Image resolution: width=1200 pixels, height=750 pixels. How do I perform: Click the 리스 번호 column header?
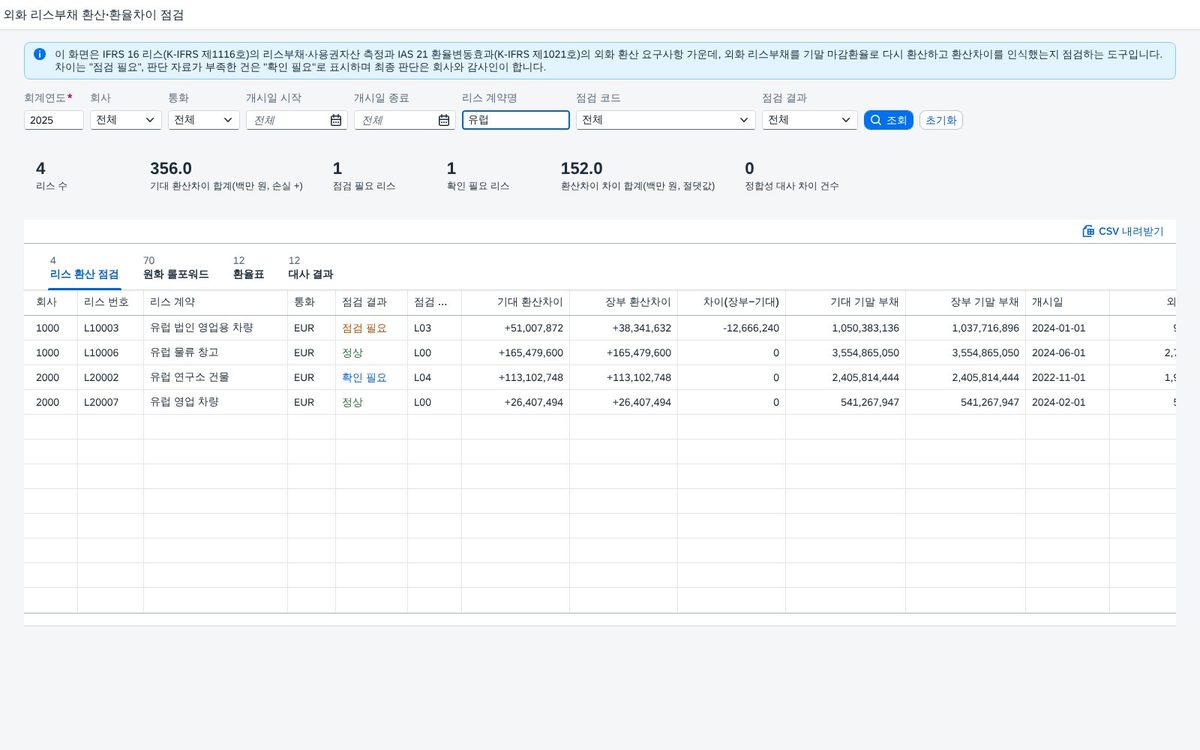[x=111, y=303]
